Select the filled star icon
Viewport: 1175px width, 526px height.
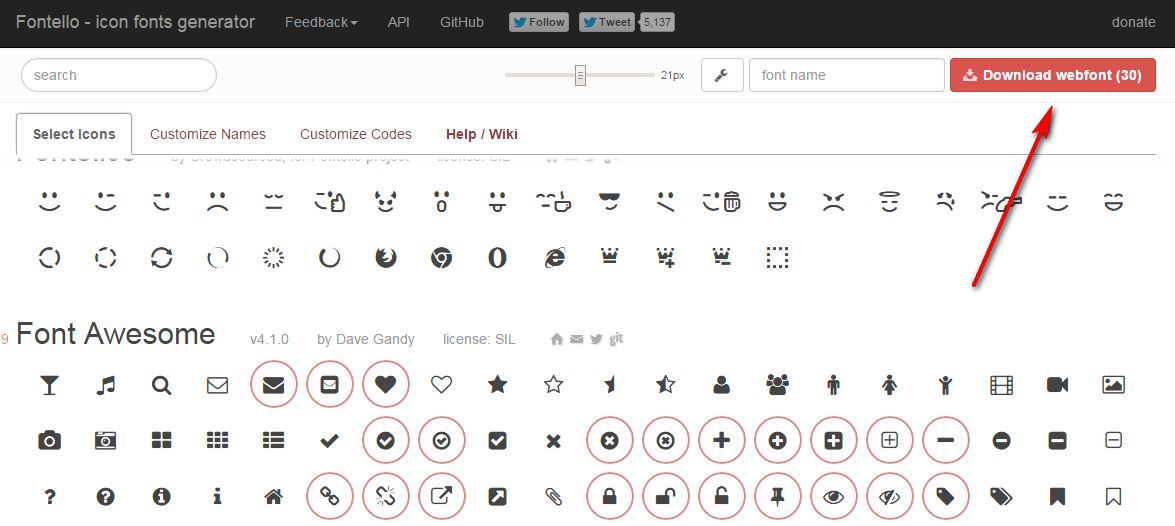pos(498,385)
